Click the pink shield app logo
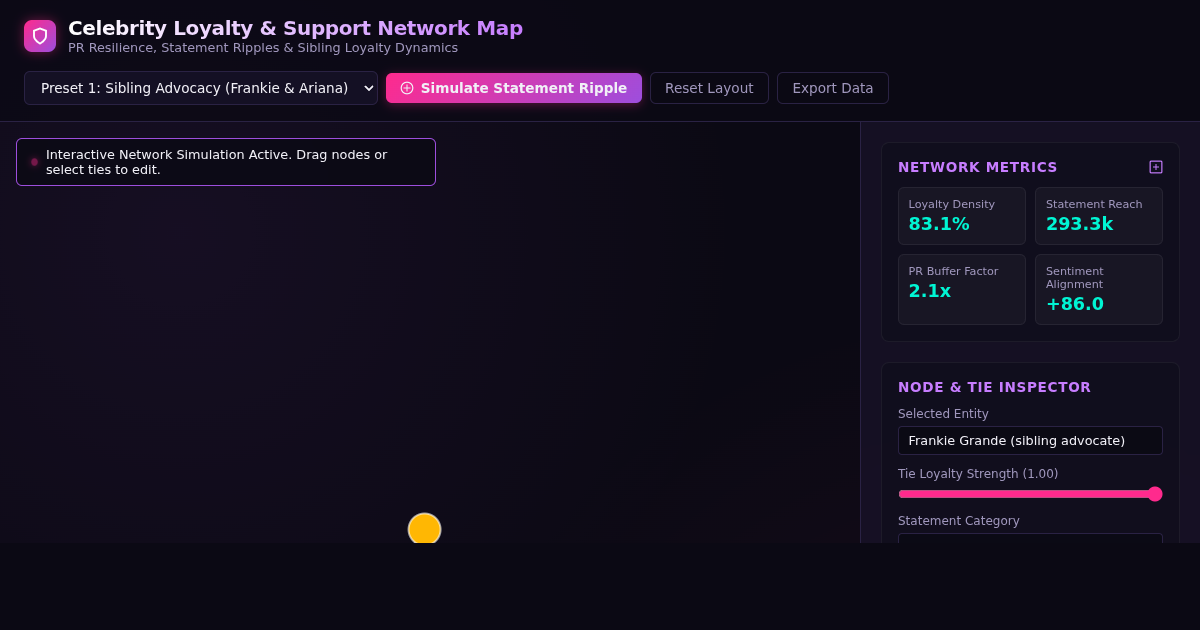This screenshot has width=1200, height=630. [x=40, y=36]
